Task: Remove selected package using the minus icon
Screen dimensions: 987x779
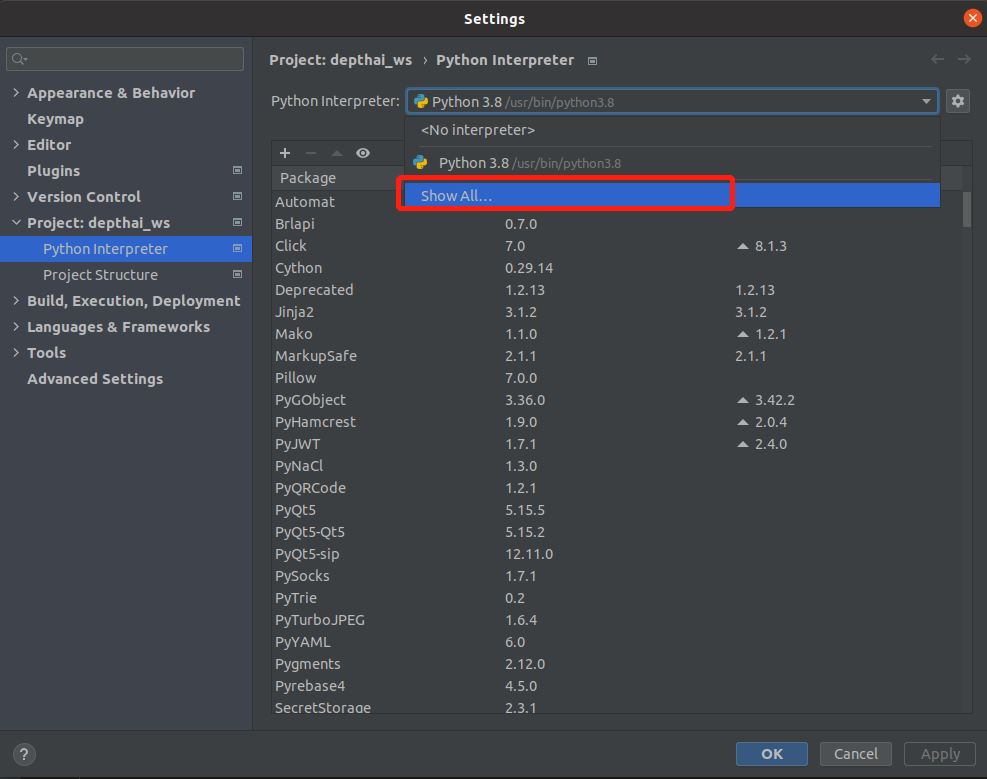Action: click(310, 153)
